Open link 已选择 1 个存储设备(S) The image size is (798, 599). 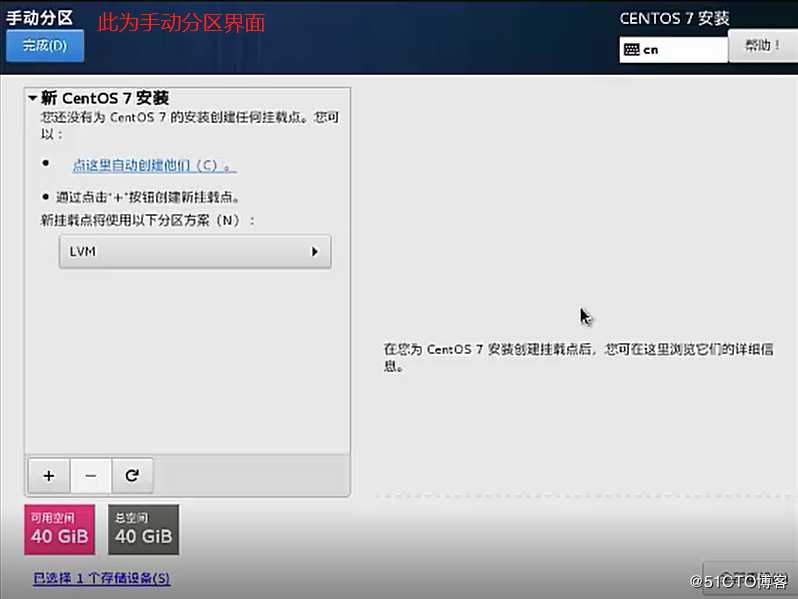pos(102,578)
